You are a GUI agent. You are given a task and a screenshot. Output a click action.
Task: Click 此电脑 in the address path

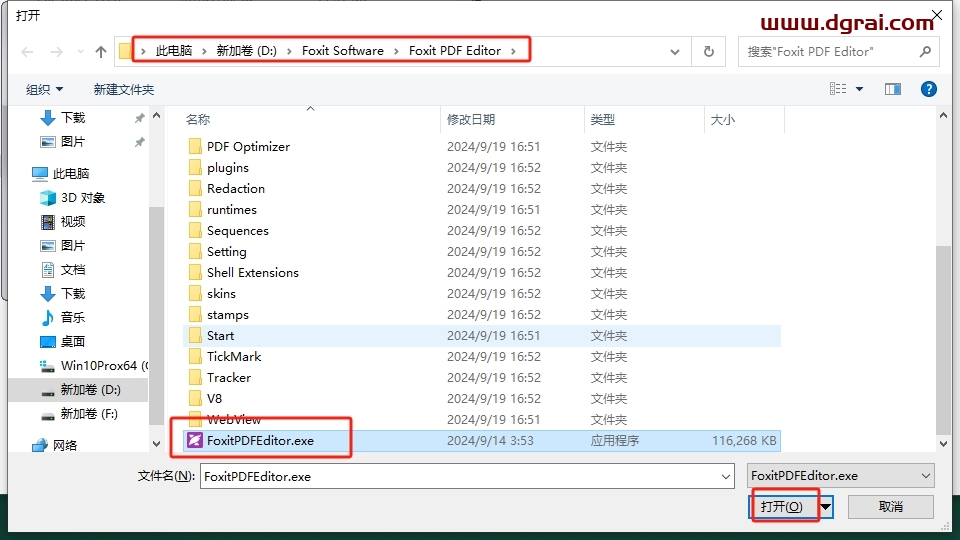pyautogui.click(x=173, y=51)
